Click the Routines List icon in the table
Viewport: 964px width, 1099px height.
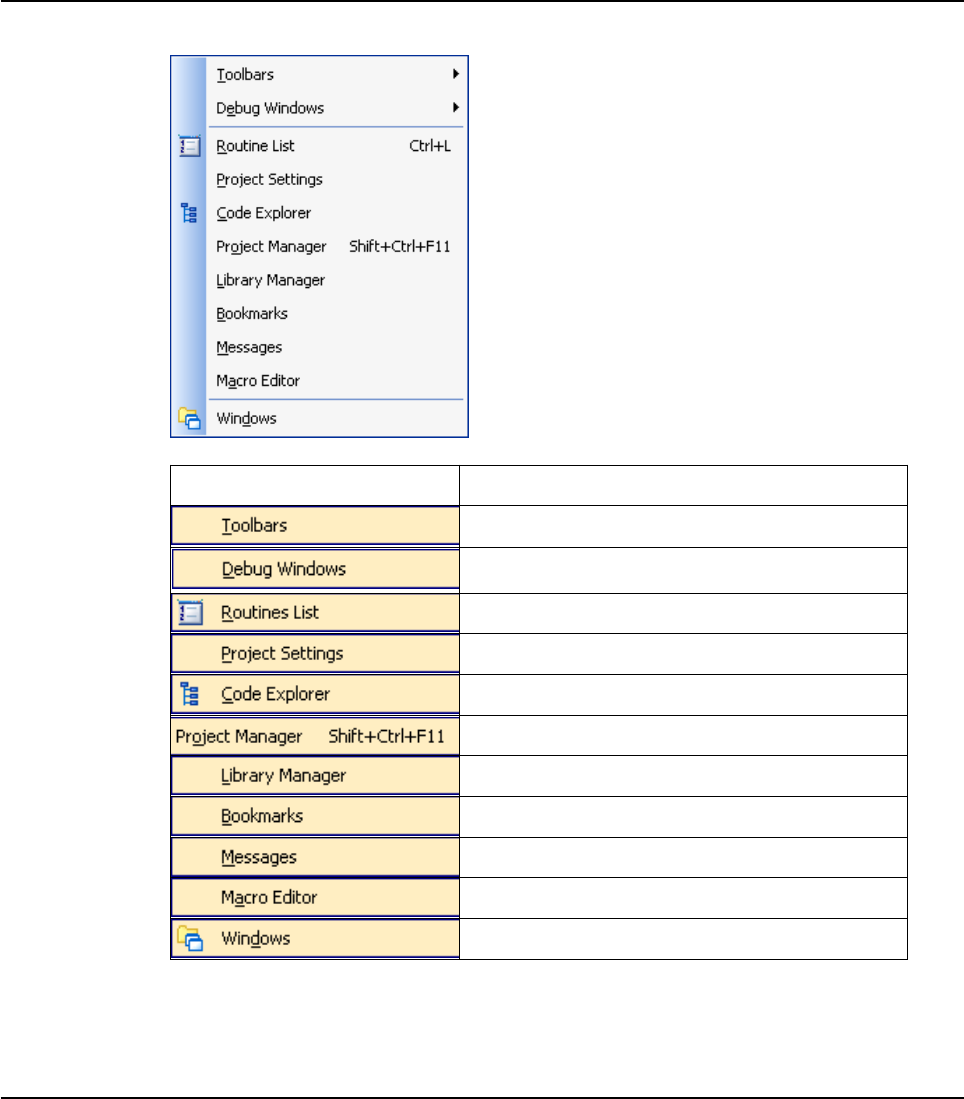pos(190,613)
